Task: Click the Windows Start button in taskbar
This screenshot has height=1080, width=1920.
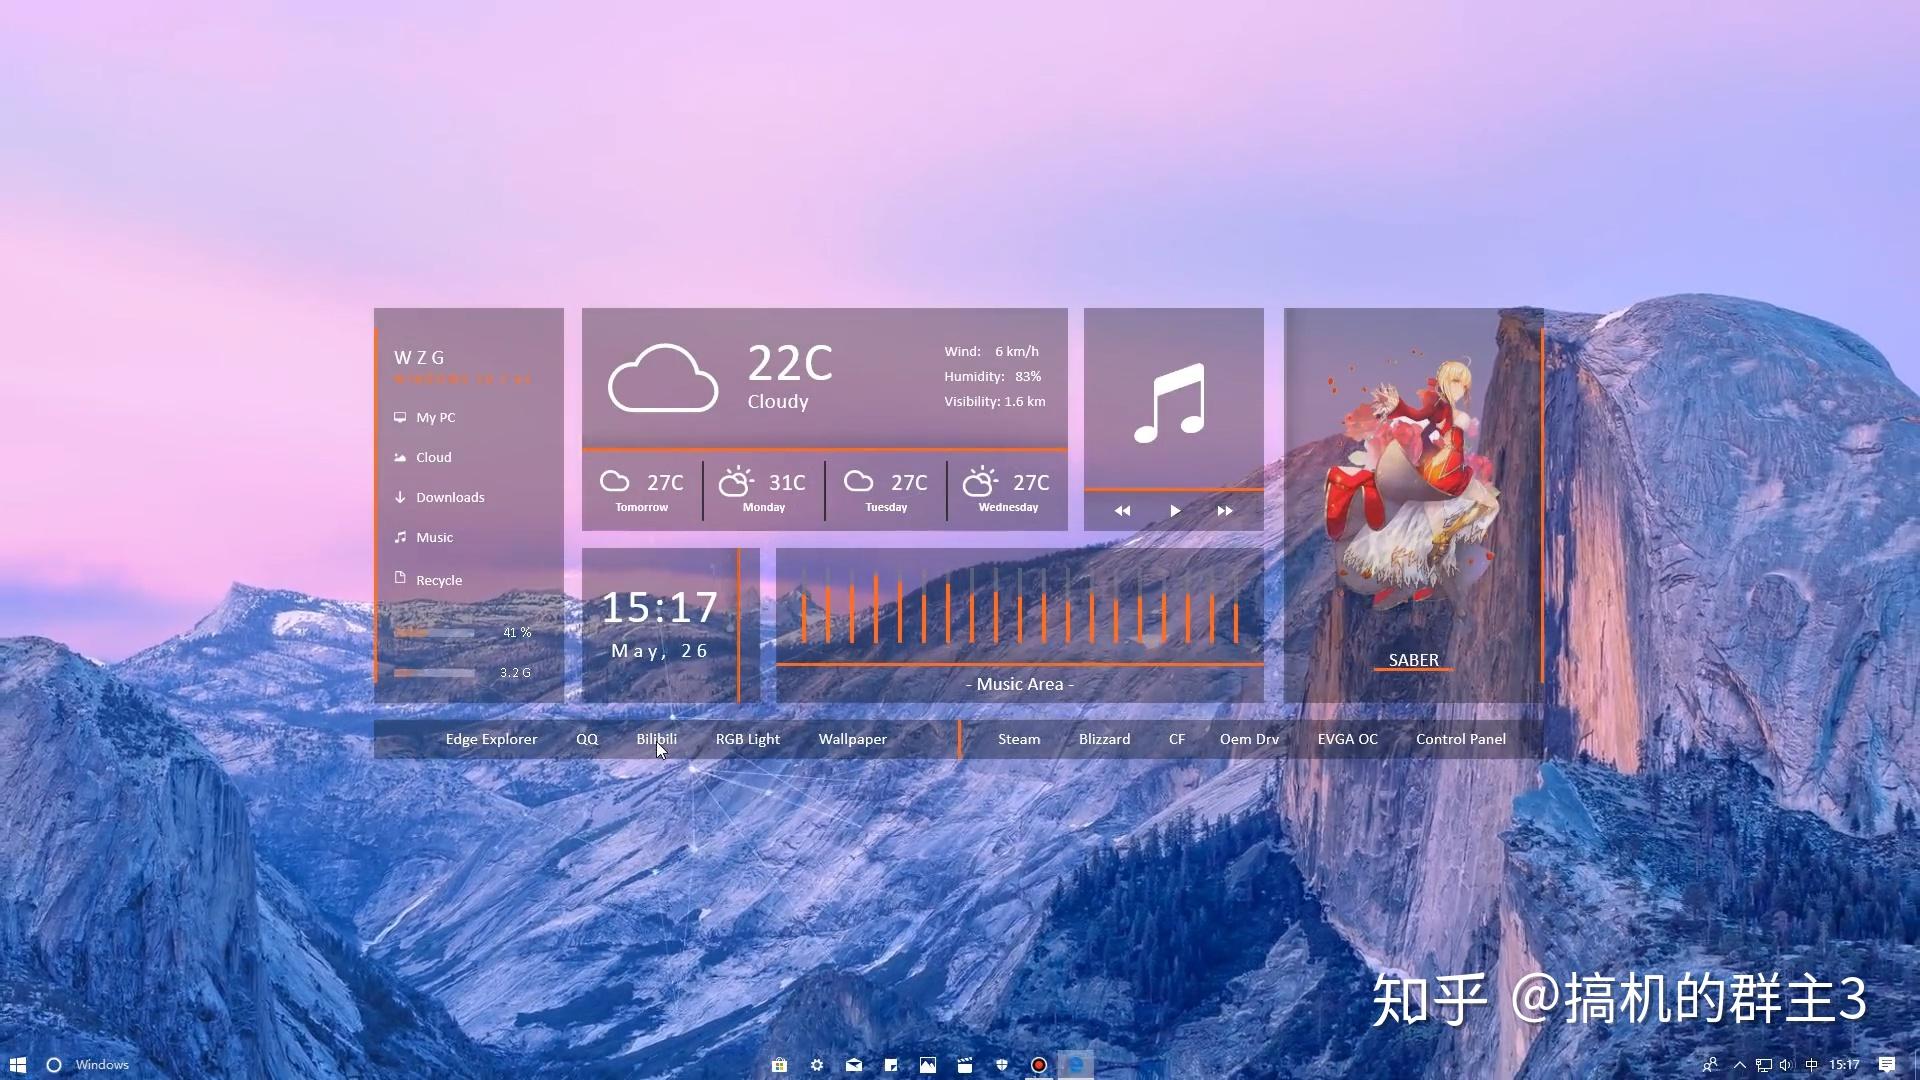Action: 18,1064
